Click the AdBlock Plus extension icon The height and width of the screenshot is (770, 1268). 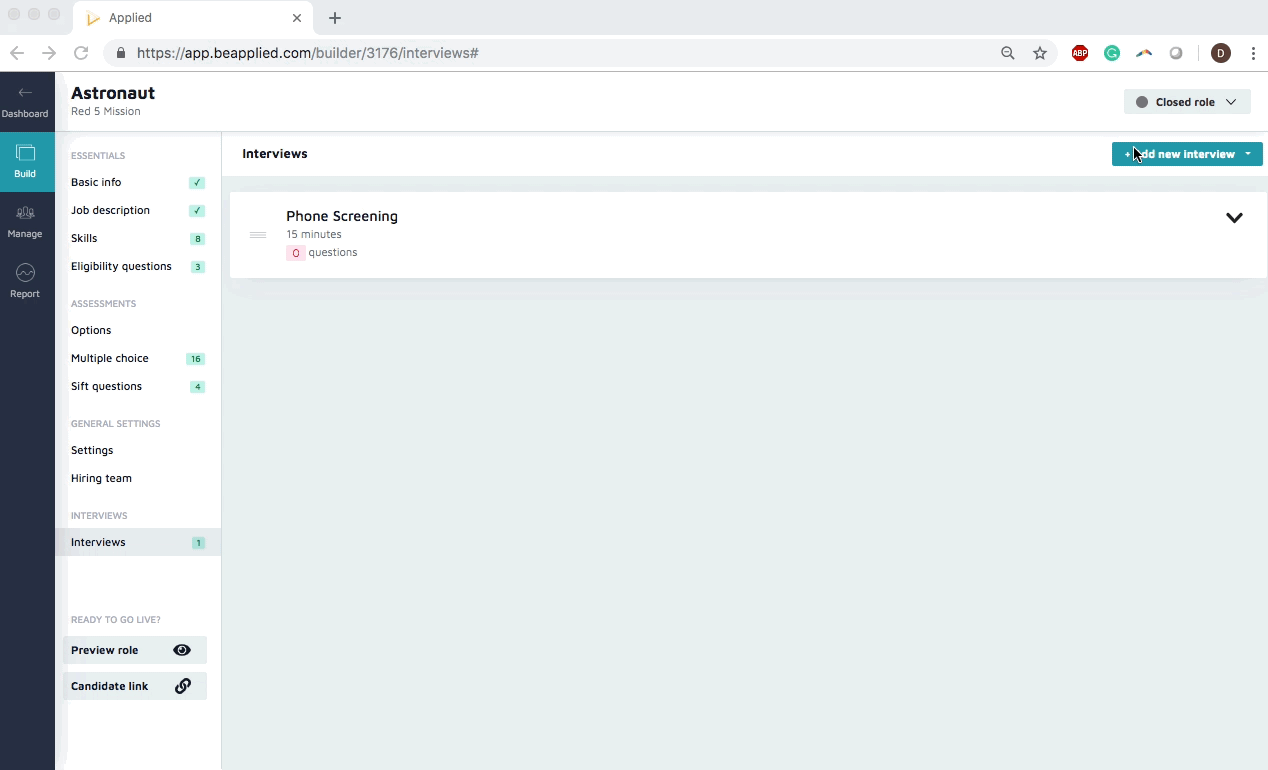[1080, 53]
